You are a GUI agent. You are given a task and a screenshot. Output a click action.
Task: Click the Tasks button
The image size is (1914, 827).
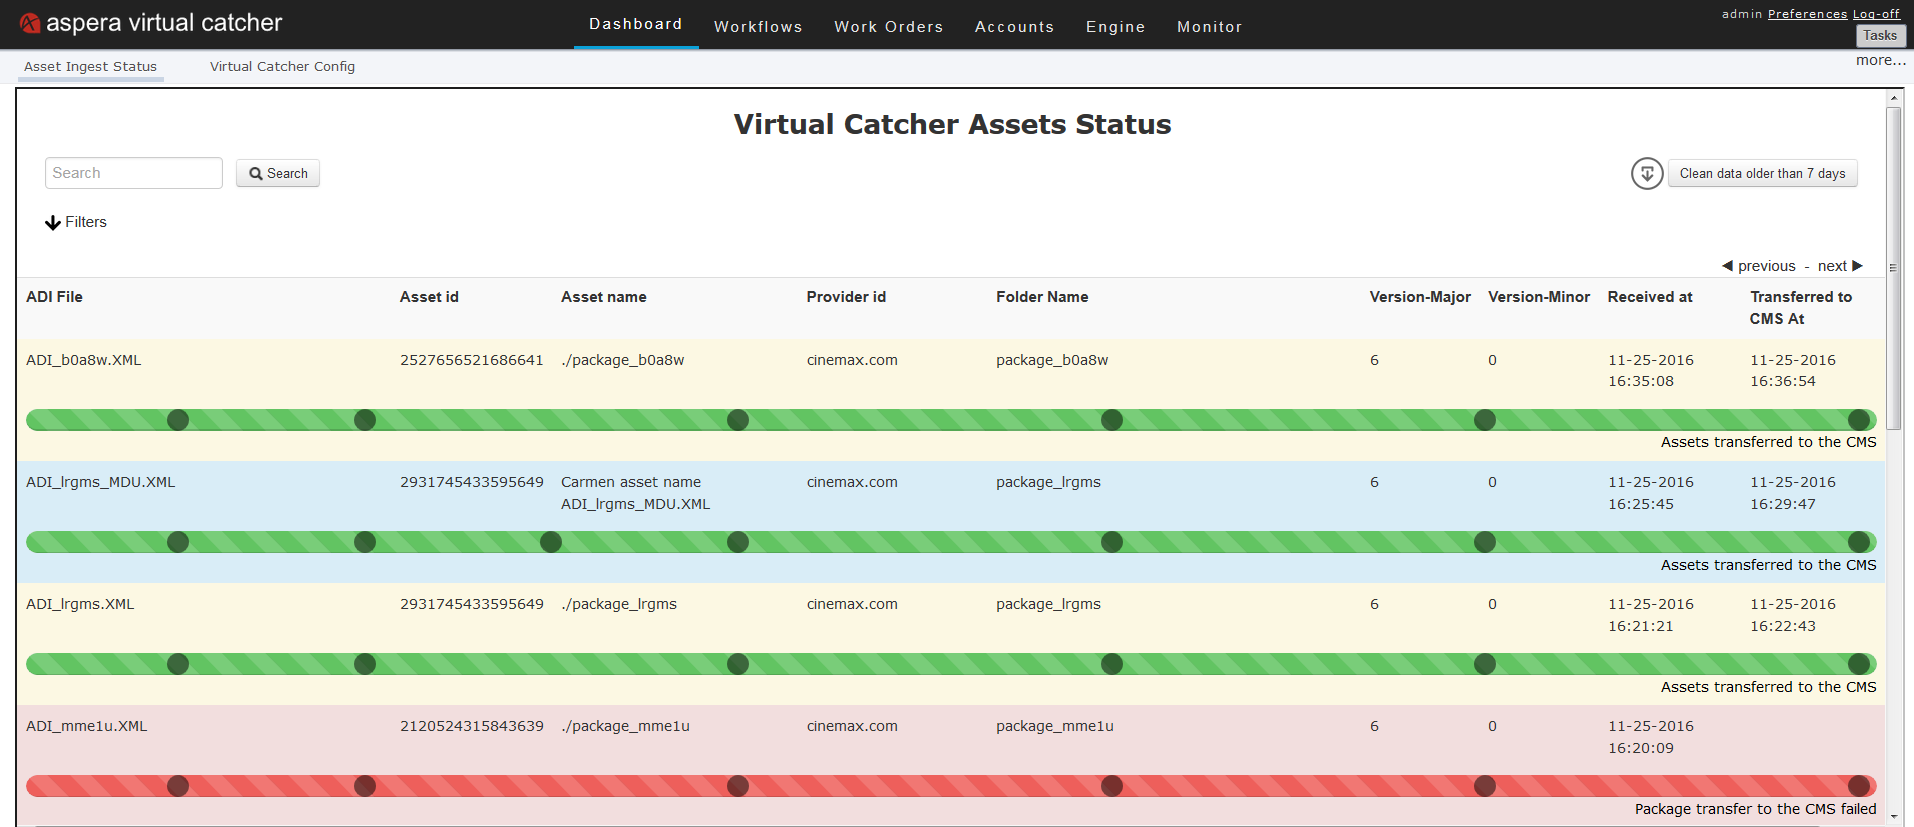[1880, 36]
